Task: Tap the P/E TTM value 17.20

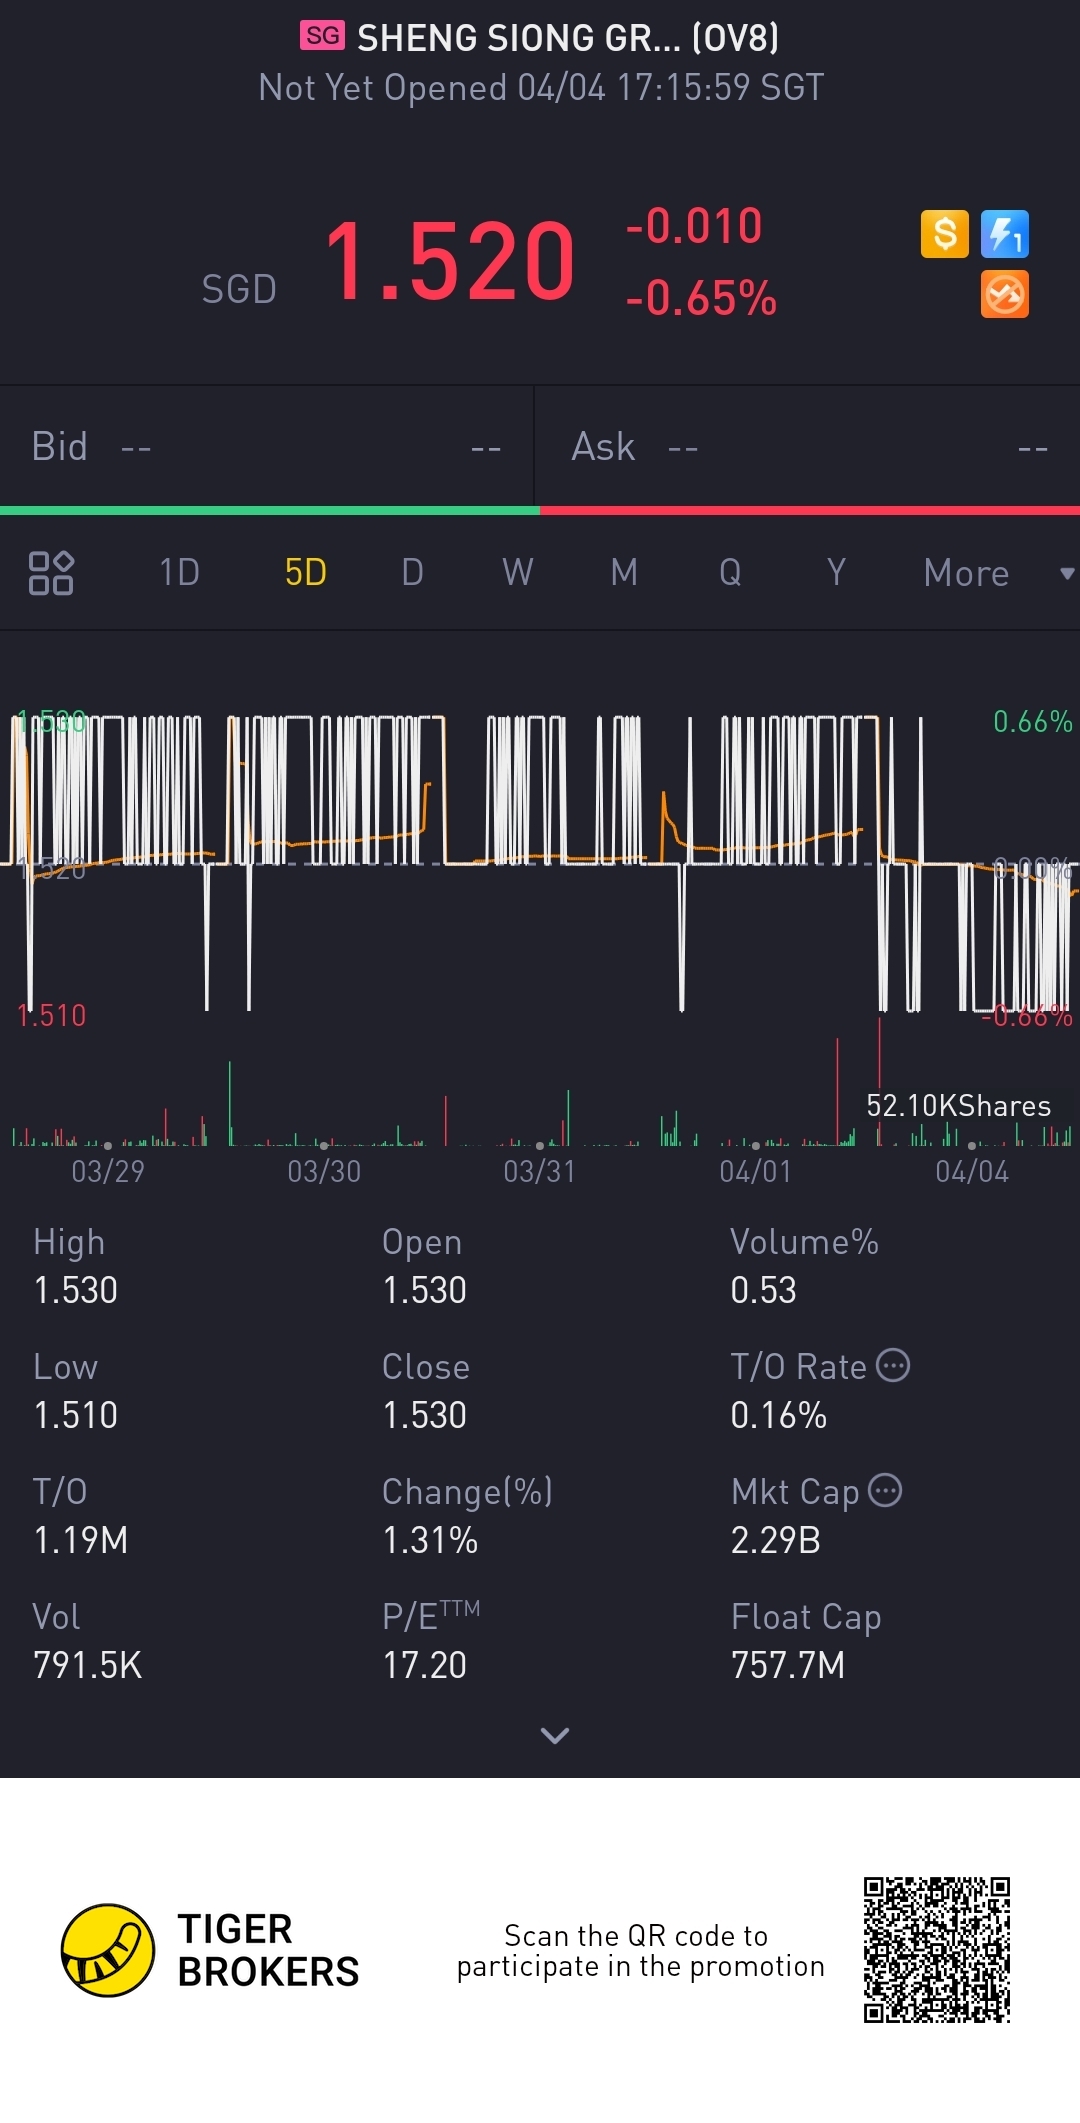Action: [x=425, y=1665]
